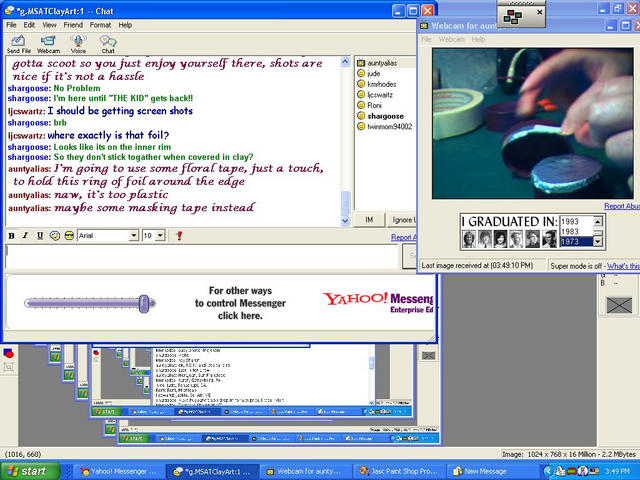This screenshot has width=640, height=480.
Task: Toggle Italic text formatting
Action: pos(25,236)
